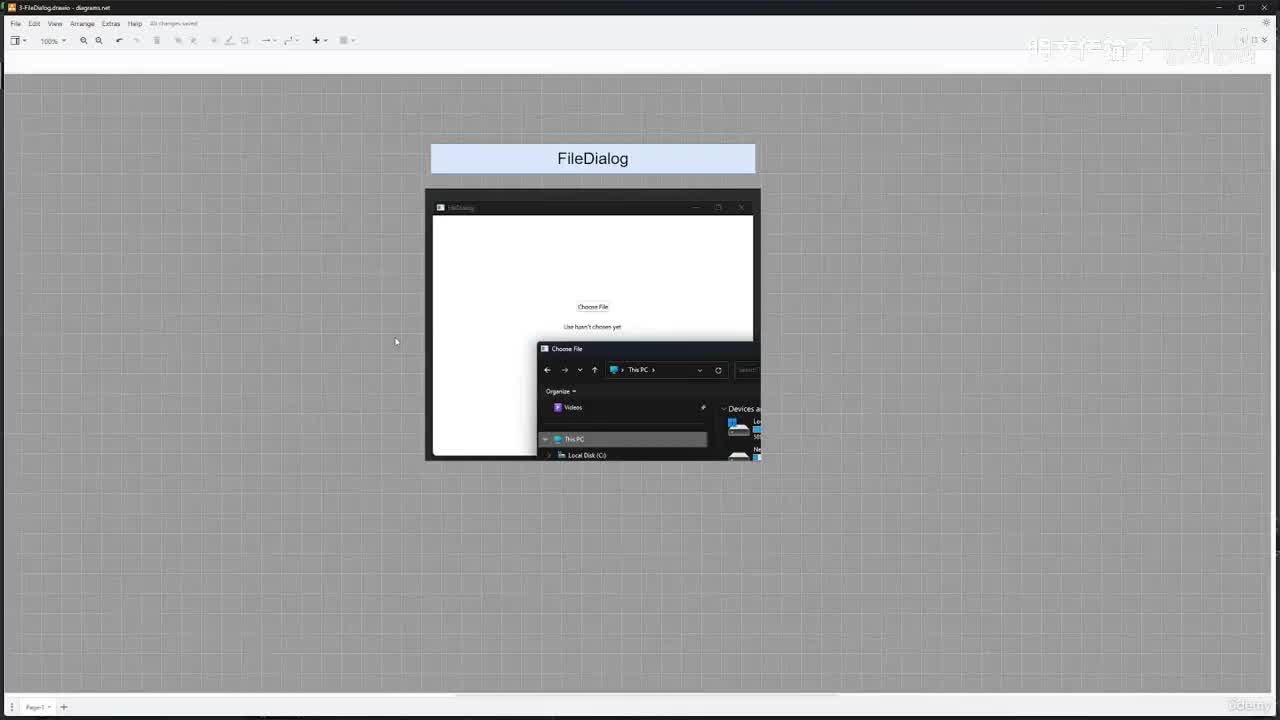Image resolution: width=1280 pixels, height=720 pixels.
Task: Open the Extras menu
Action: click(x=111, y=23)
